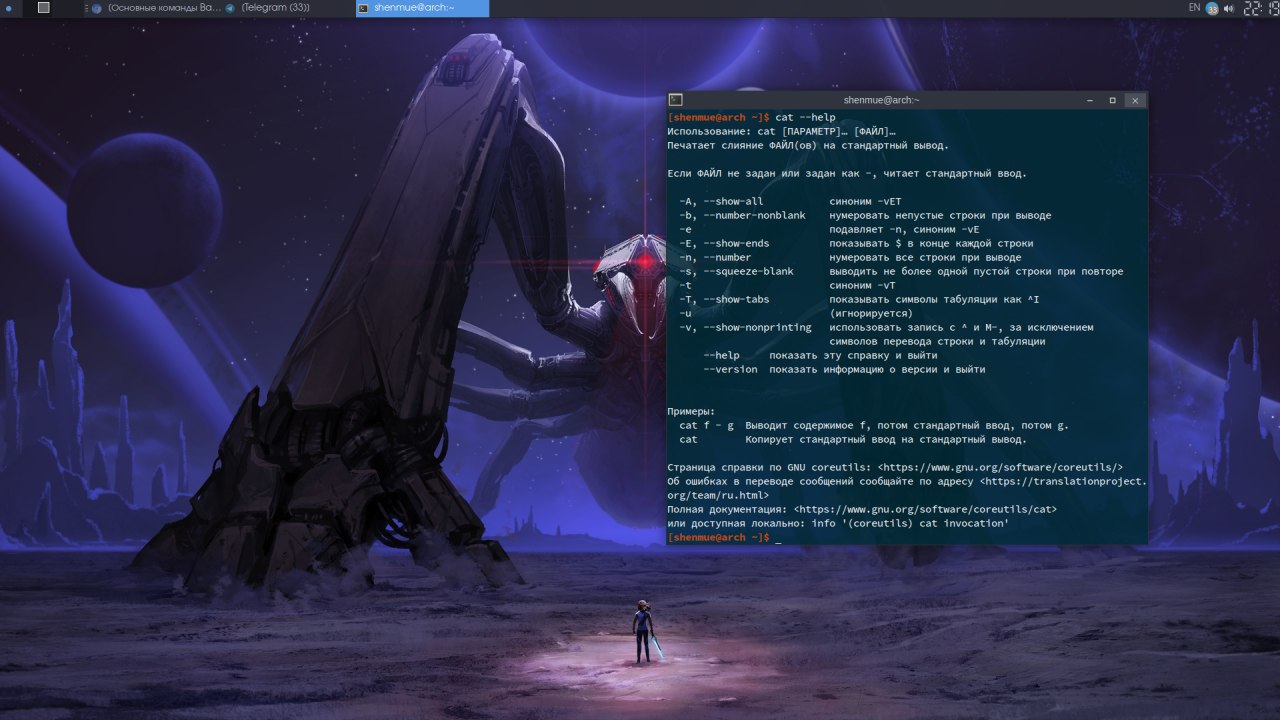Click the '(игнорируется)' text for -u

click(871, 313)
